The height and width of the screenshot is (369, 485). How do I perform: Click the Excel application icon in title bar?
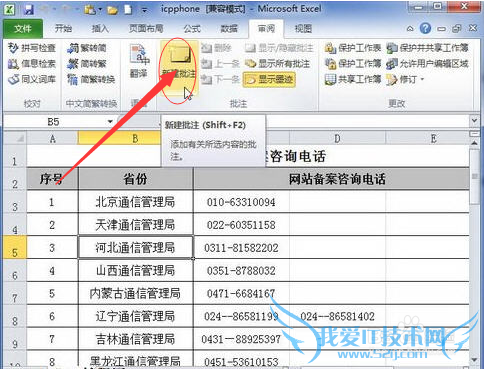pyautogui.click(x=9, y=9)
